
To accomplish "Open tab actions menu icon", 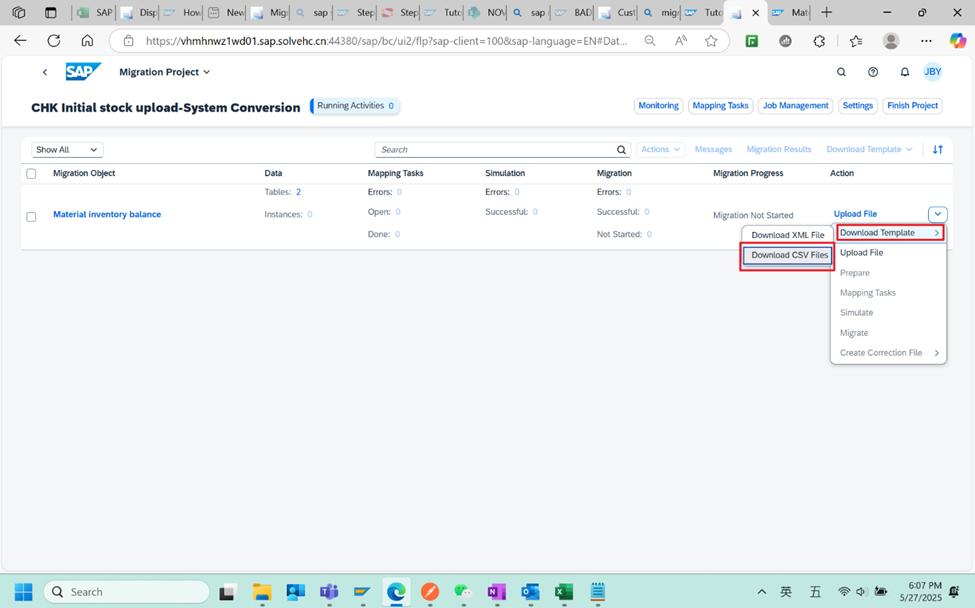I will pos(51,12).
